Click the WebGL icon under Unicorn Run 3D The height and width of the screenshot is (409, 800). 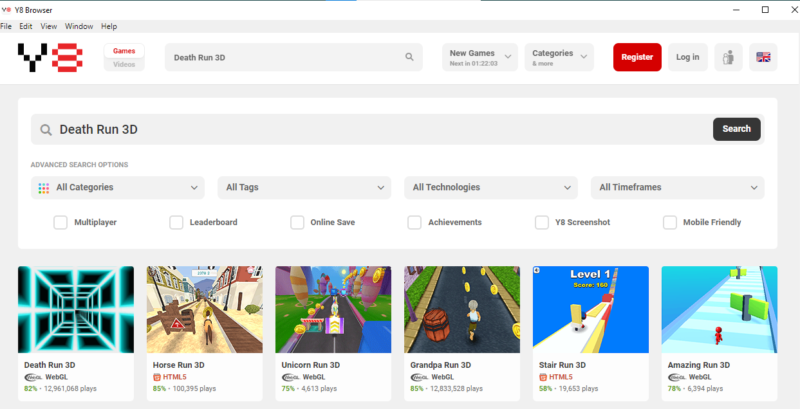click(291, 377)
